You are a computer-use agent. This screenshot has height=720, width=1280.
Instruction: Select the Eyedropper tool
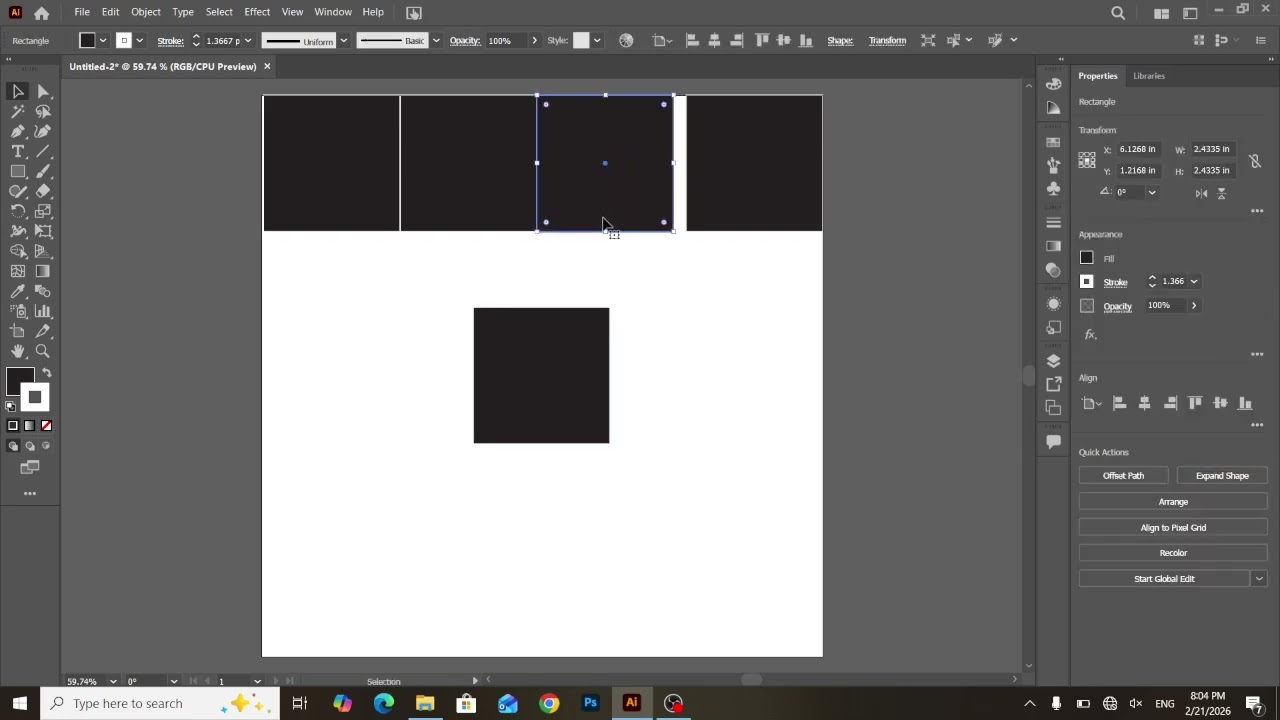[18, 291]
